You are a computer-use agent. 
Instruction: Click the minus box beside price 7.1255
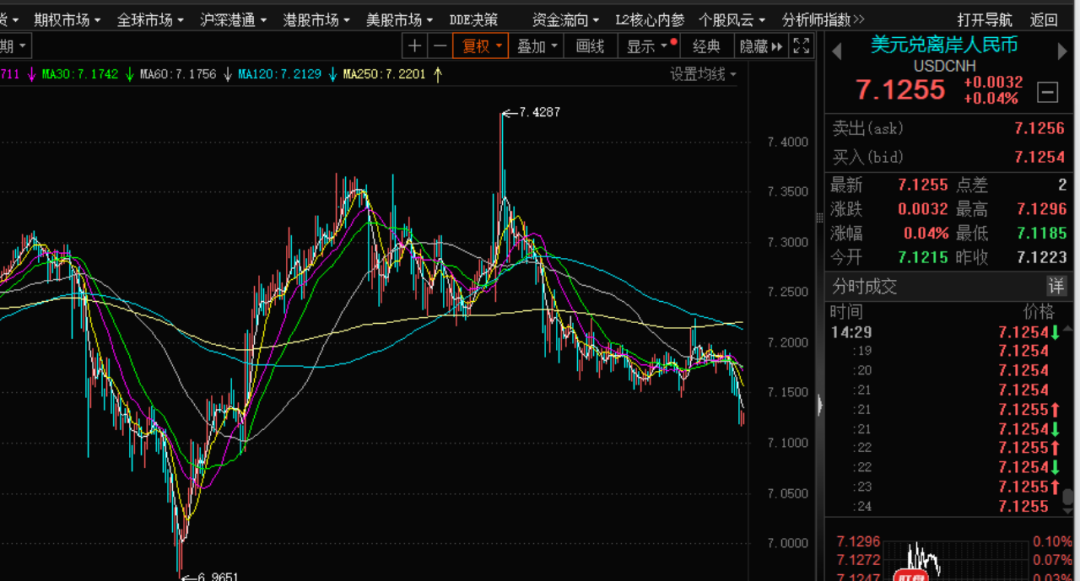tap(1047, 92)
